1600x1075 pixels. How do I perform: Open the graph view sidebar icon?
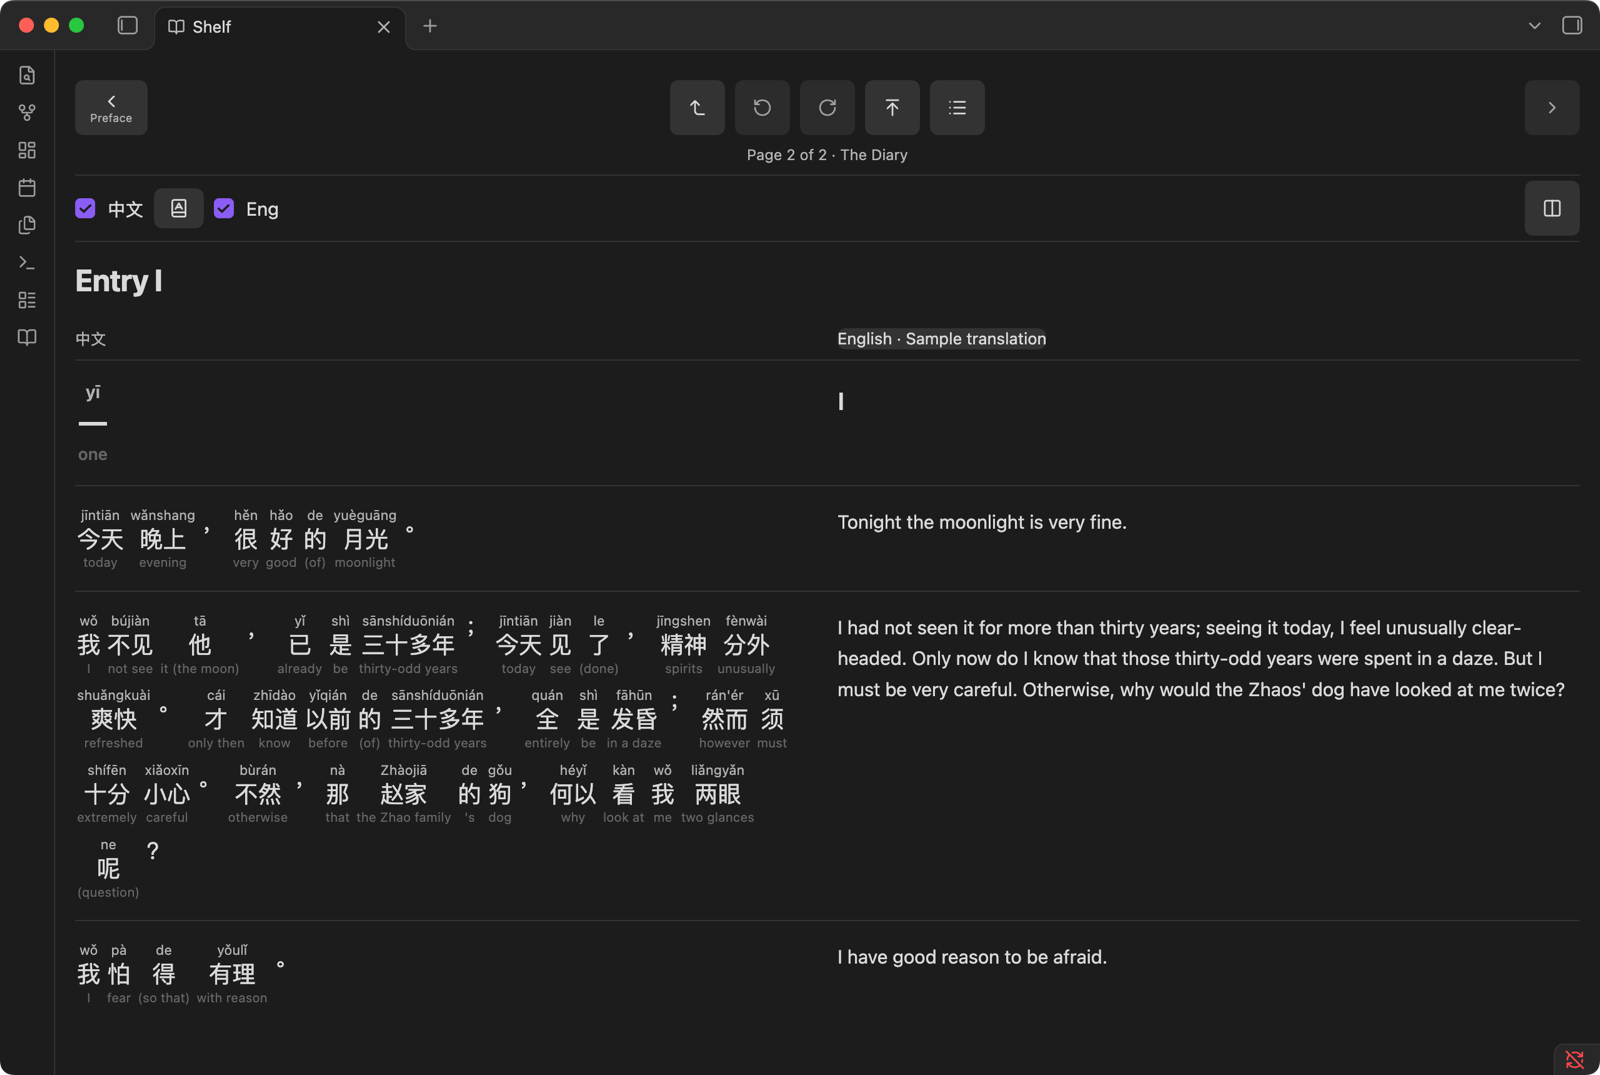pyautogui.click(x=27, y=112)
